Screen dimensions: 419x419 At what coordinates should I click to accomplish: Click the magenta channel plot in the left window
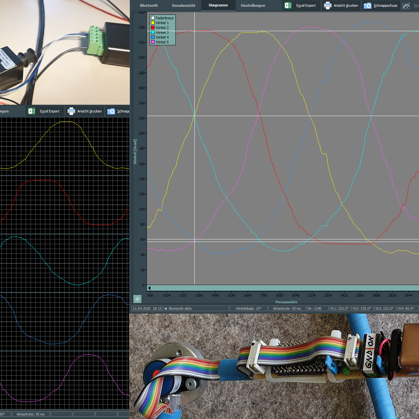tap(64, 380)
